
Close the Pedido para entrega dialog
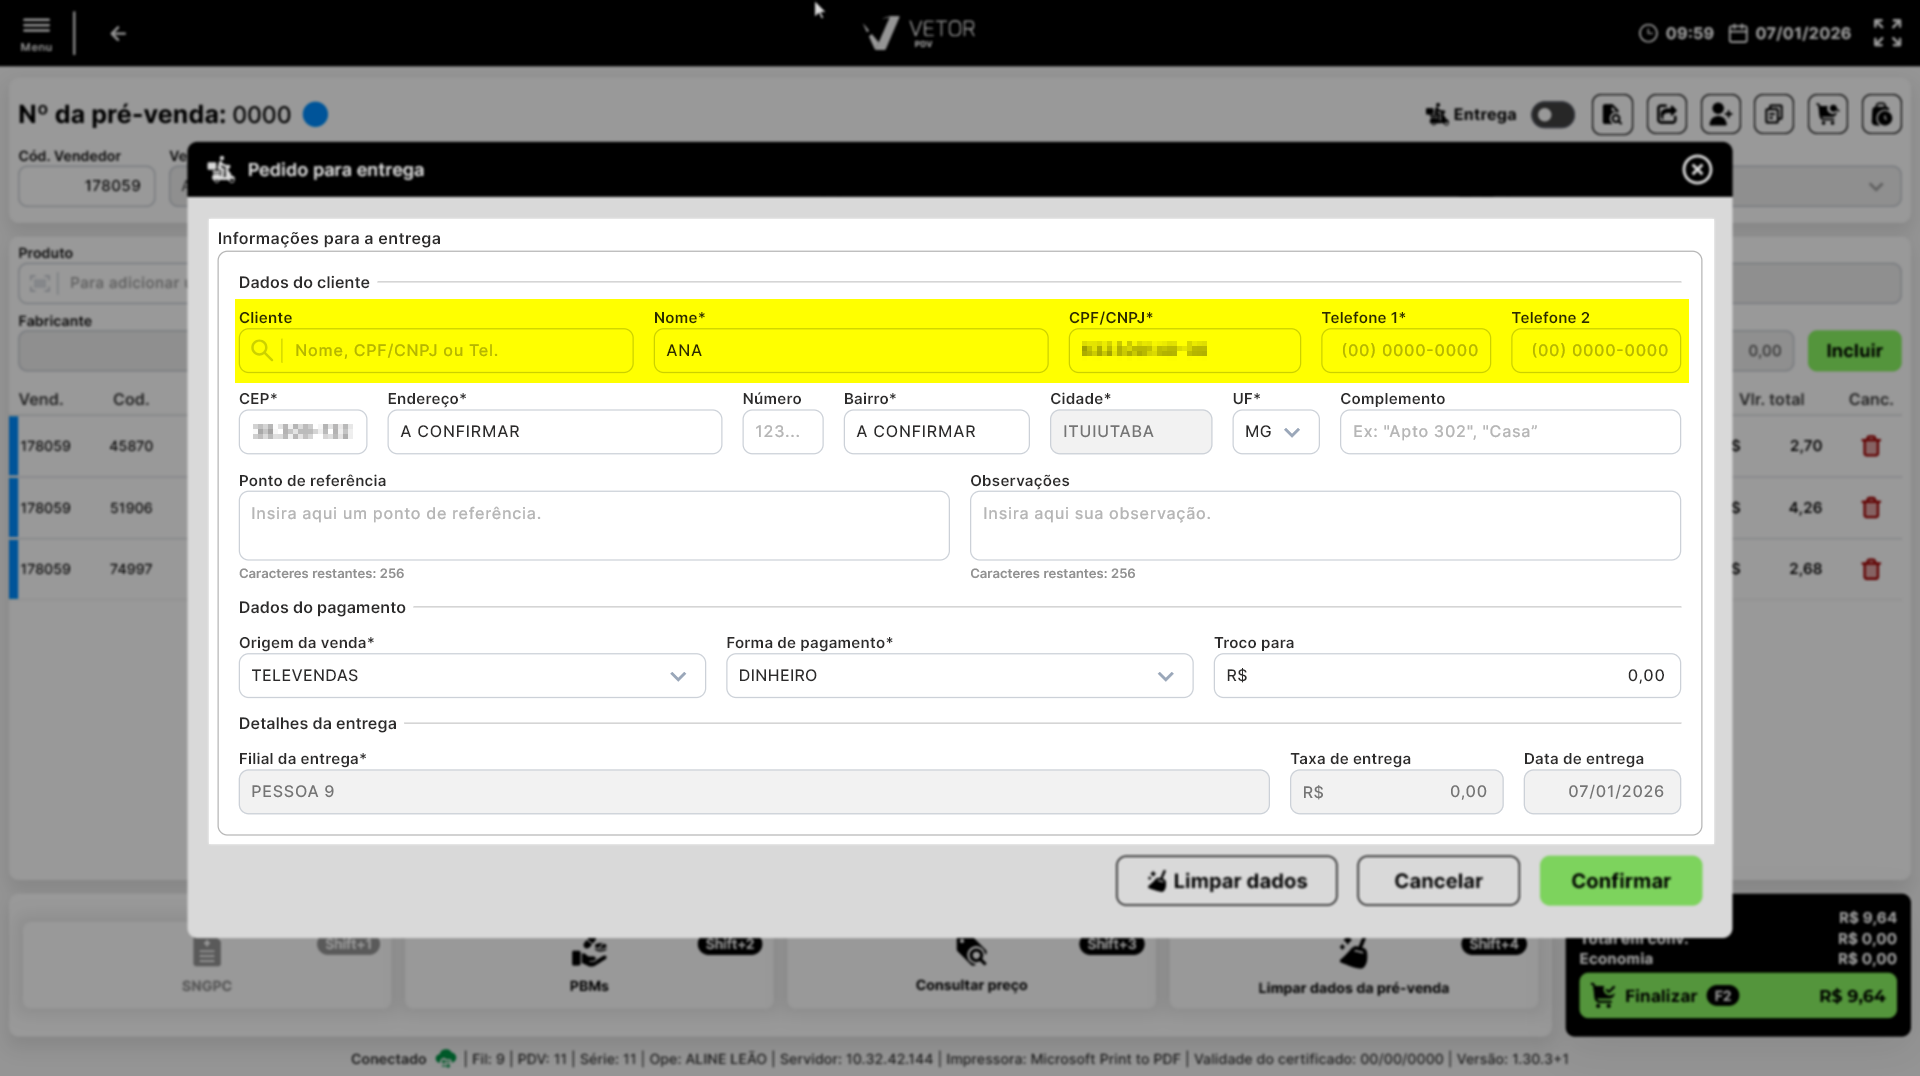[1696, 170]
